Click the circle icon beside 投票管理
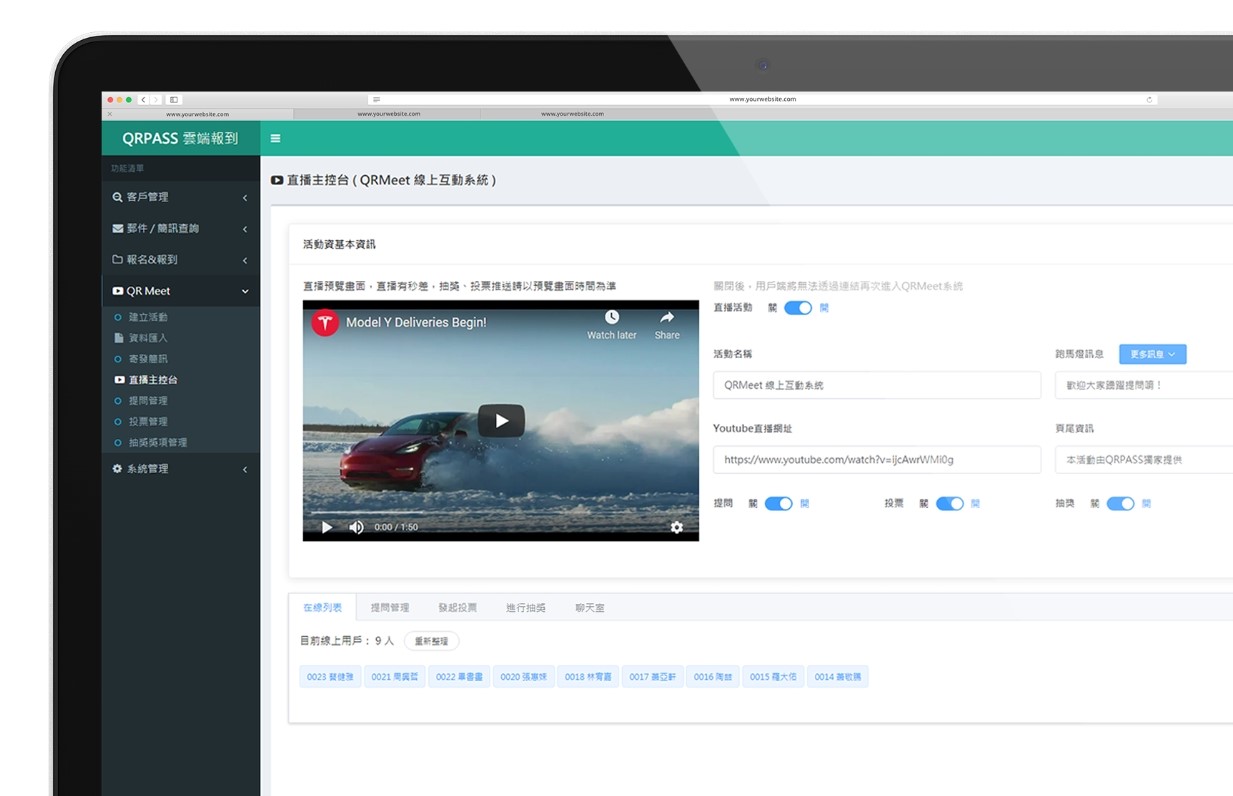The width and height of the screenshot is (1233, 796). click(119, 422)
